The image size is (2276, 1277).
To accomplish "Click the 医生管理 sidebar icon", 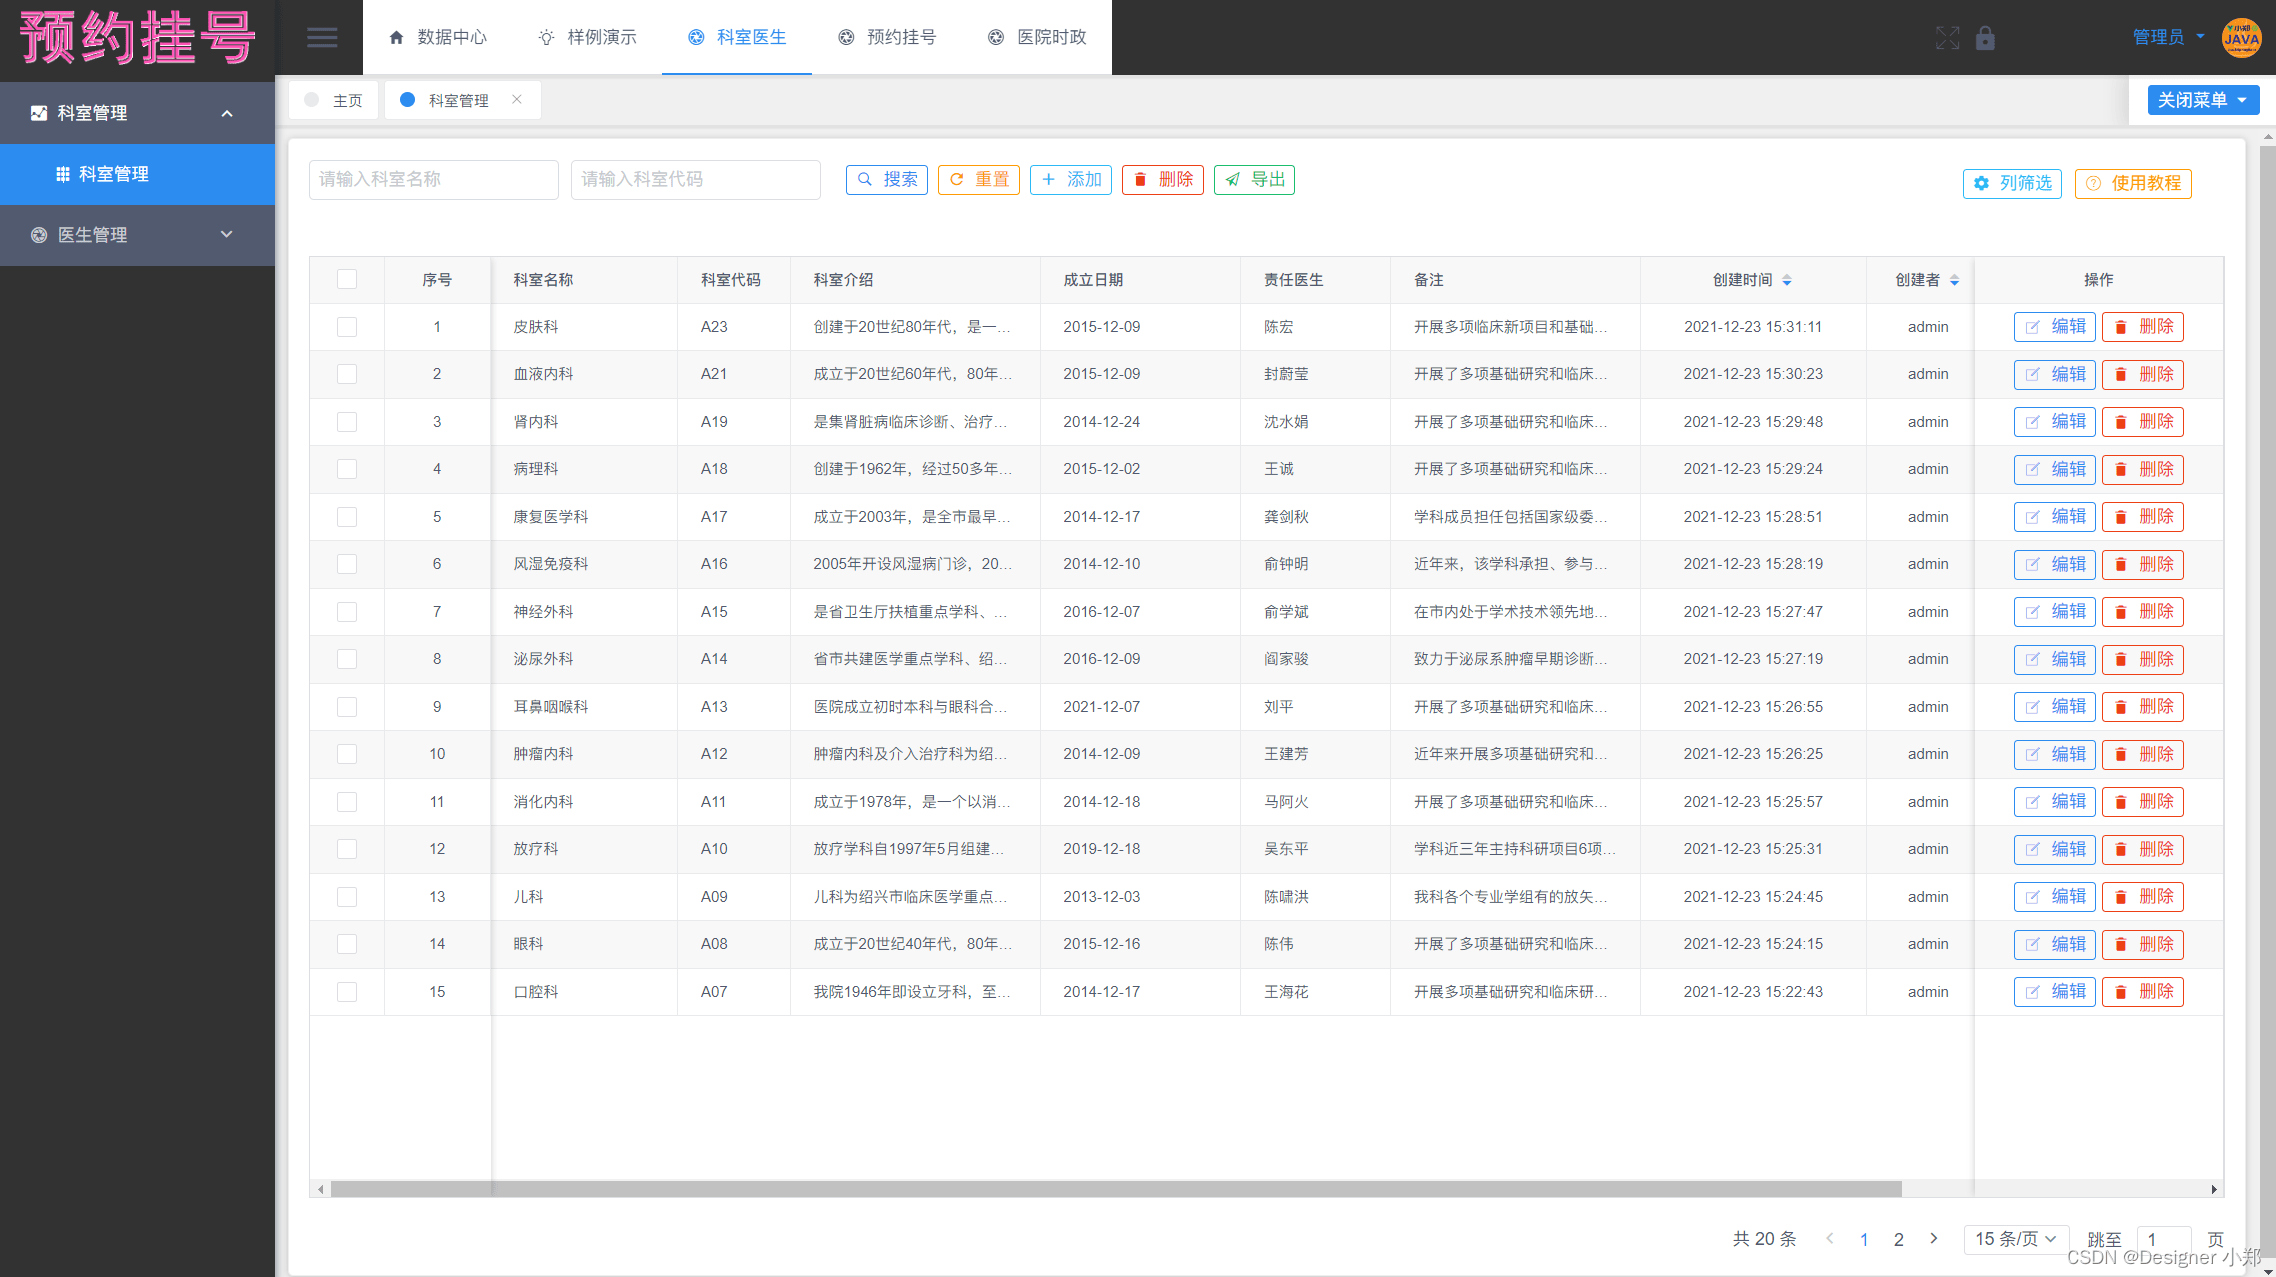I will pos(39,235).
